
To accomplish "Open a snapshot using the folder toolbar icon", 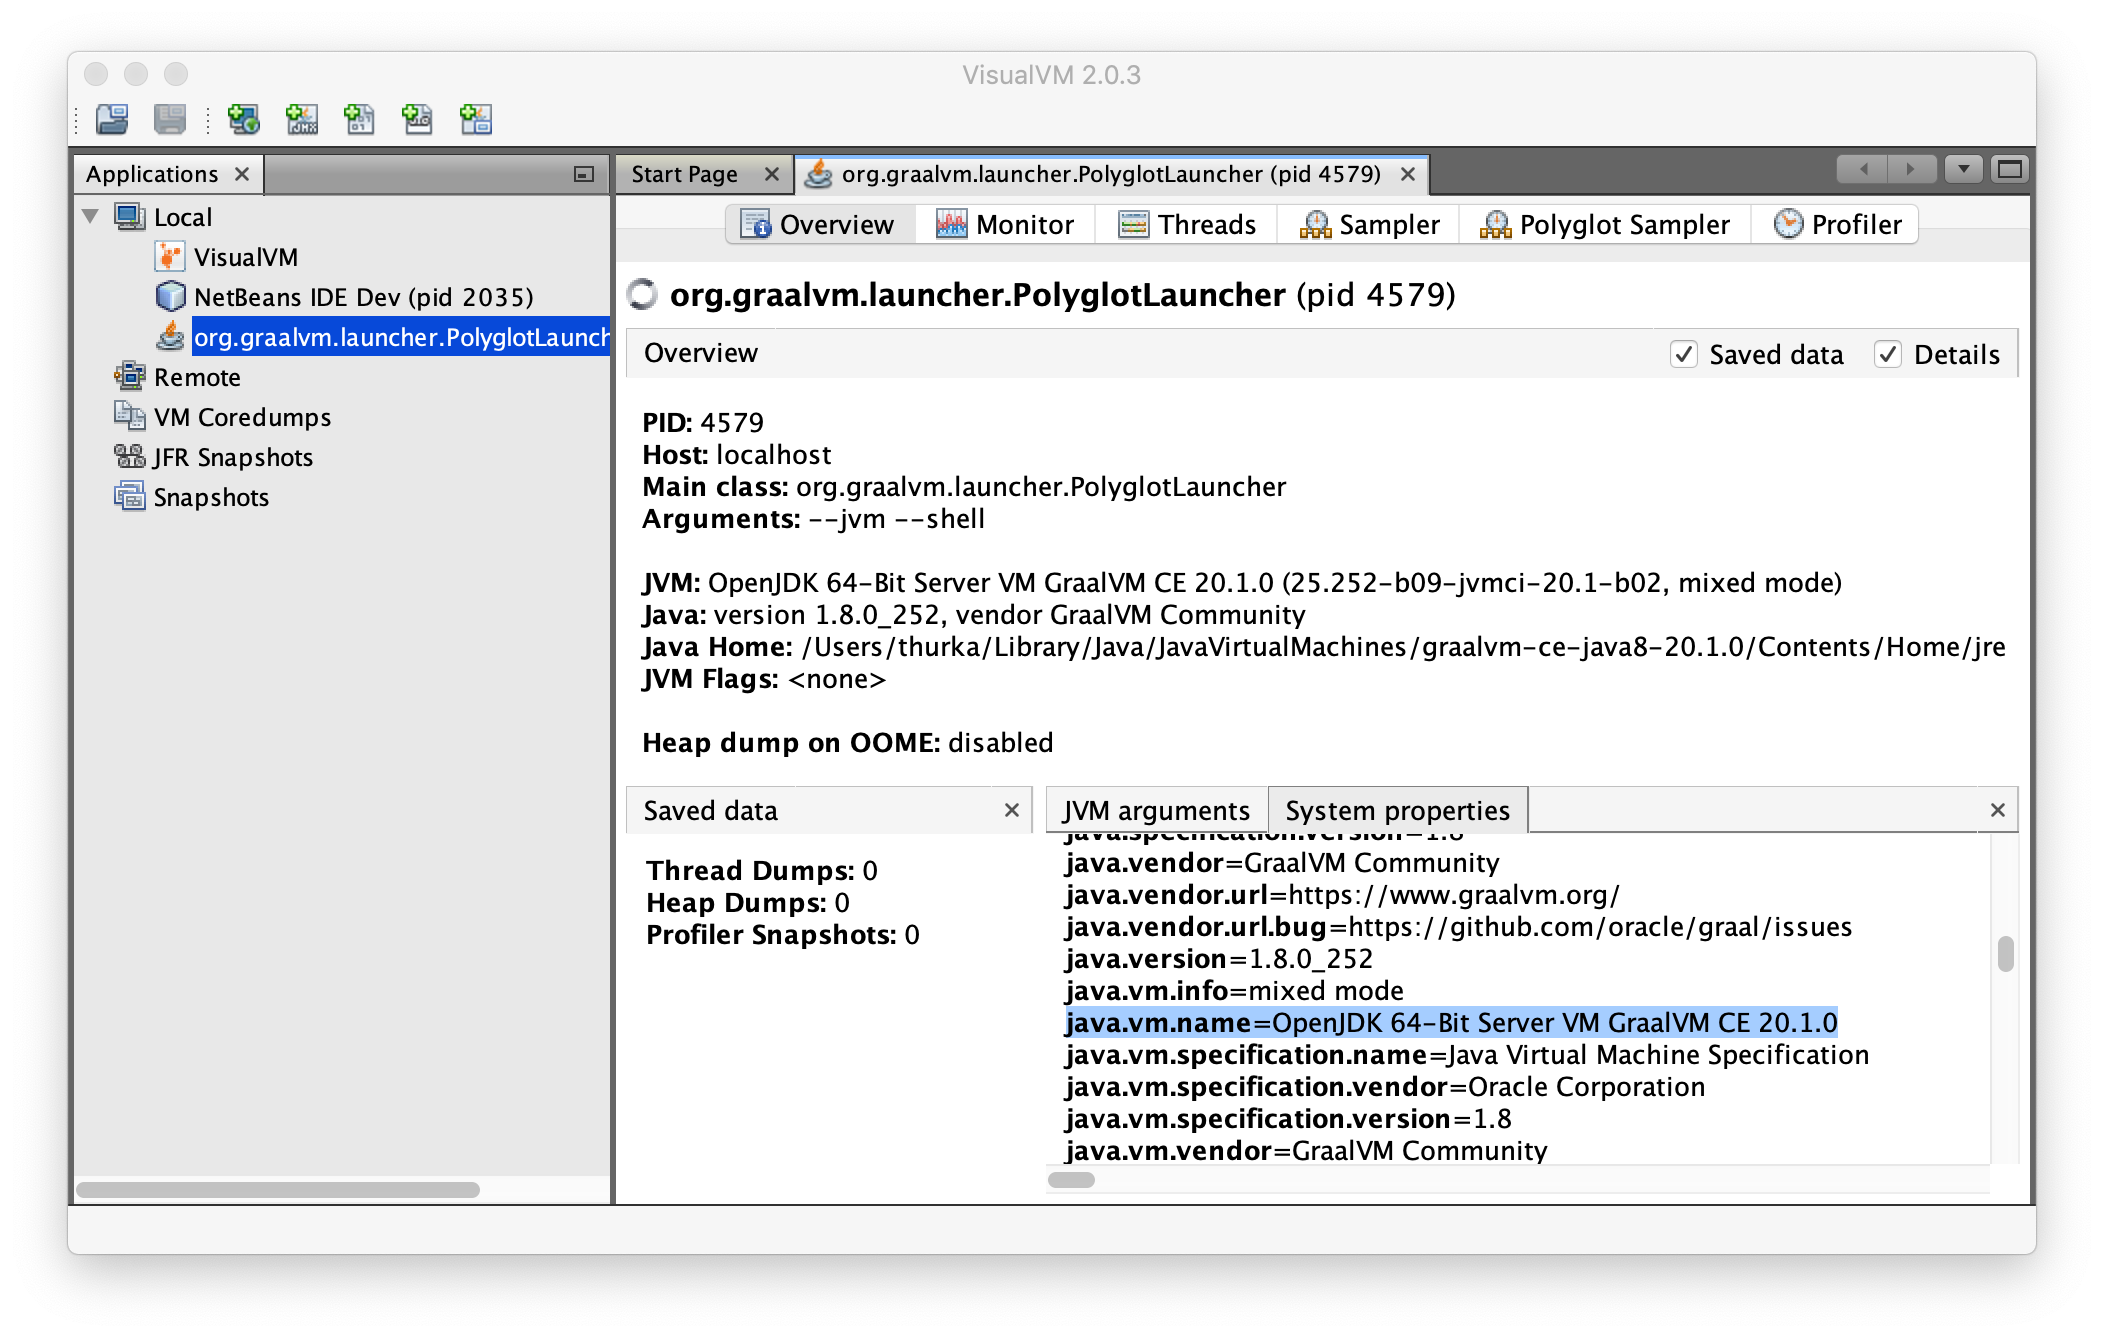I will tap(113, 120).
